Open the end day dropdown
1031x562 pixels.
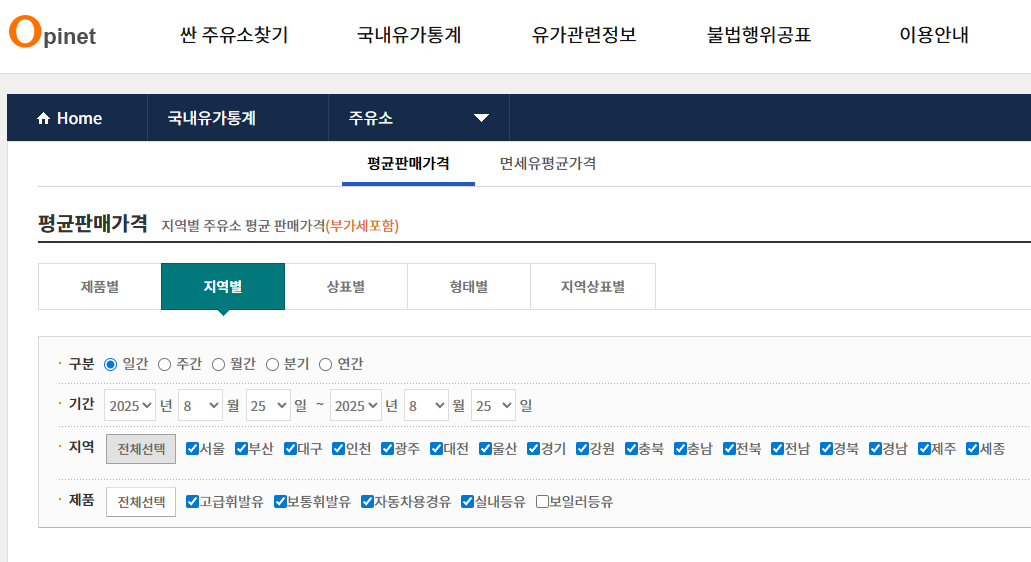pos(493,406)
